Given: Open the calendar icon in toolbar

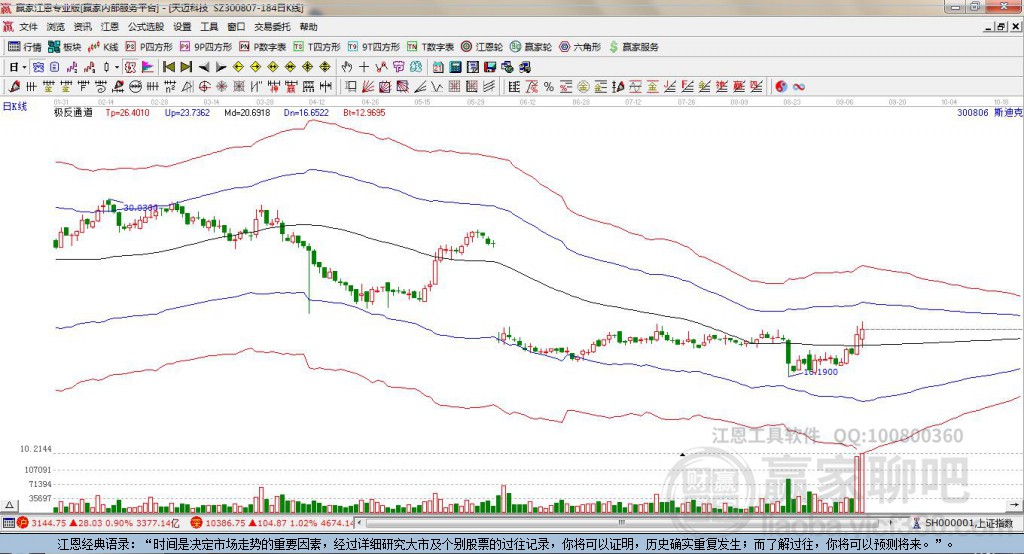Looking at the screenshot, I should (x=438, y=67).
